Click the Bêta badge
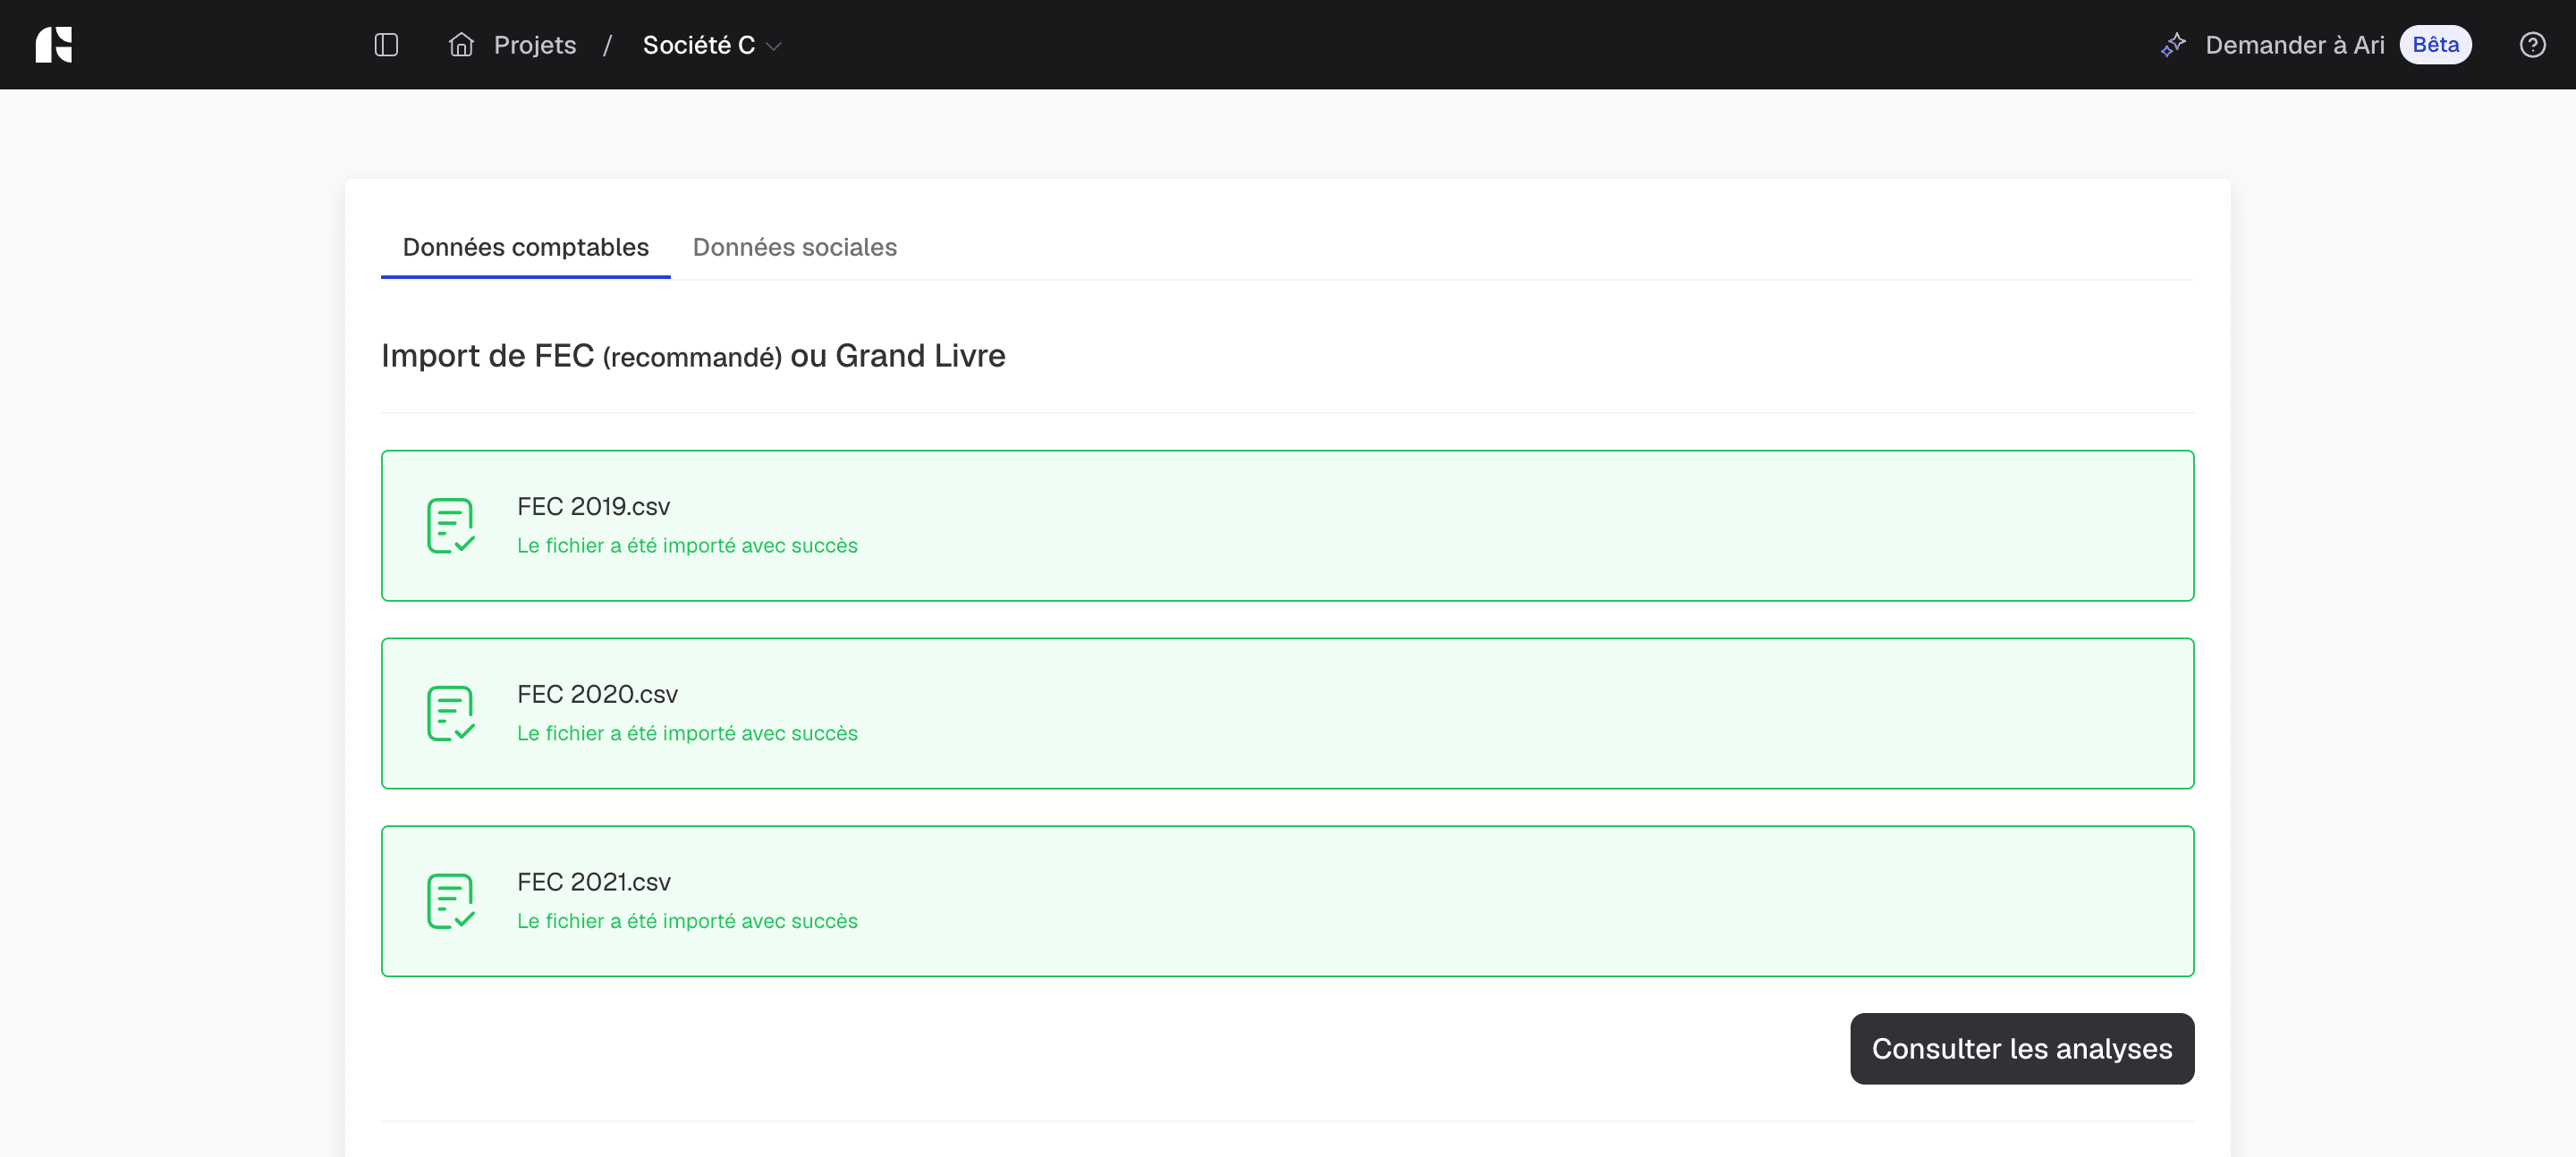This screenshot has height=1157, width=2576. [x=2435, y=45]
